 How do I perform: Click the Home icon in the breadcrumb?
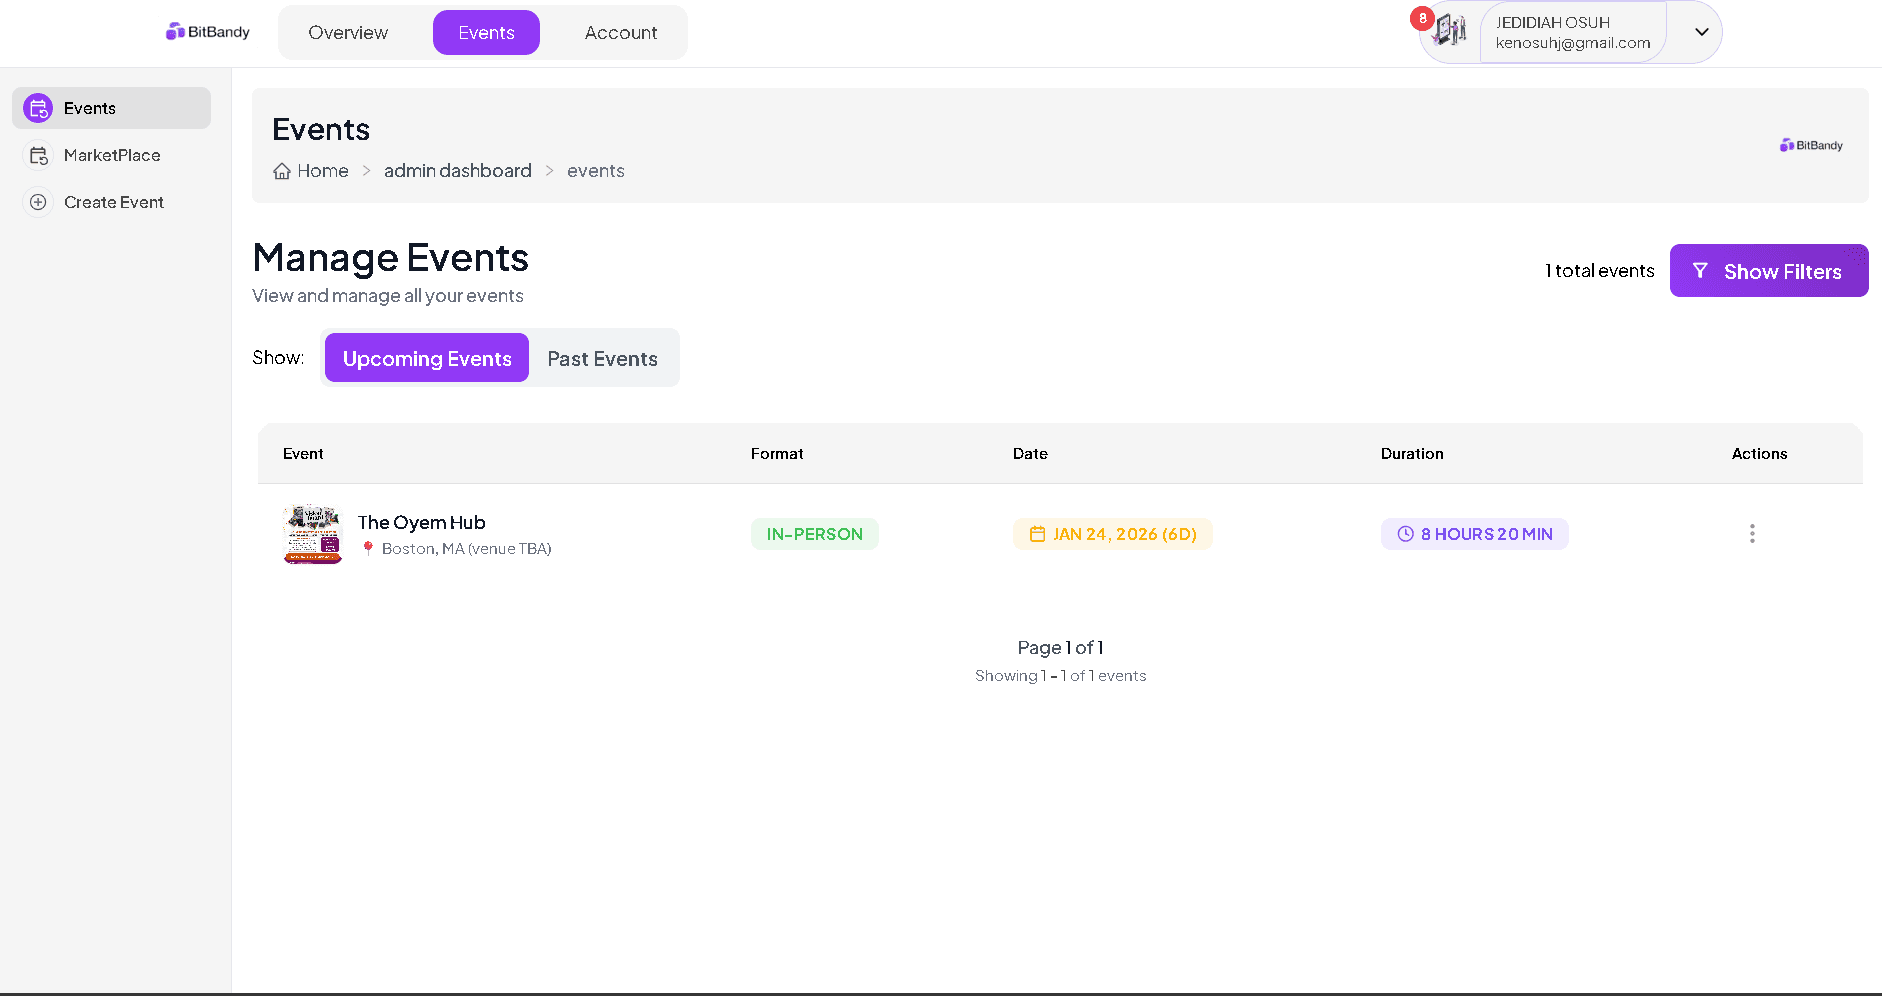(281, 170)
